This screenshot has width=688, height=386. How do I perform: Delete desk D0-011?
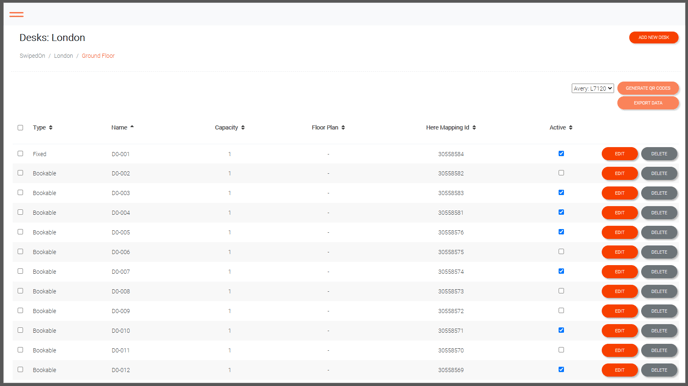pos(659,350)
